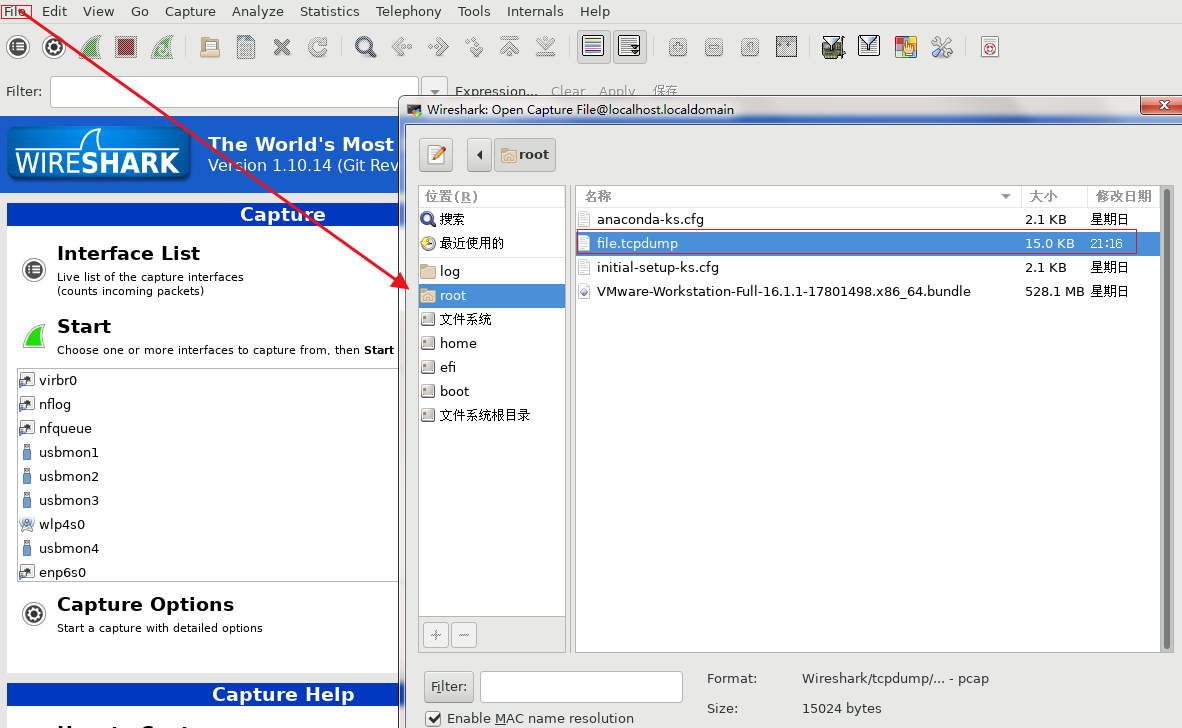Open the Capture menu
This screenshot has height=728, width=1182.
click(190, 11)
